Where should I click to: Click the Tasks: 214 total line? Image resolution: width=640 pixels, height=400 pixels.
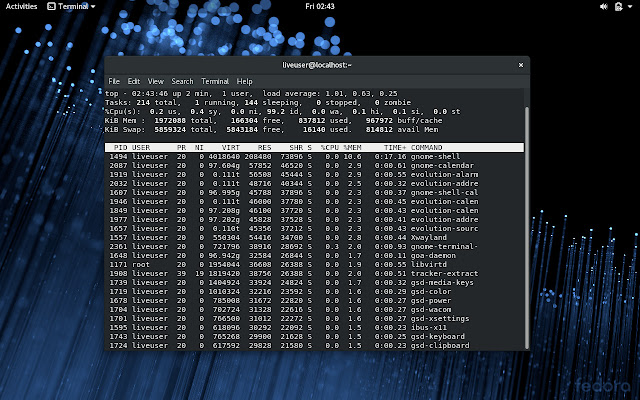258,102
